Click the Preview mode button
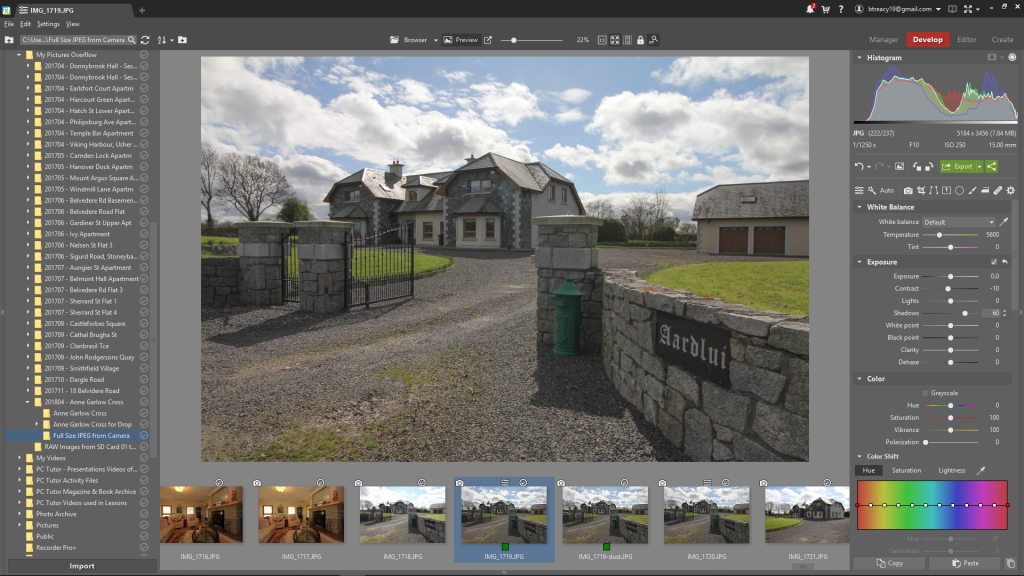 [461, 40]
